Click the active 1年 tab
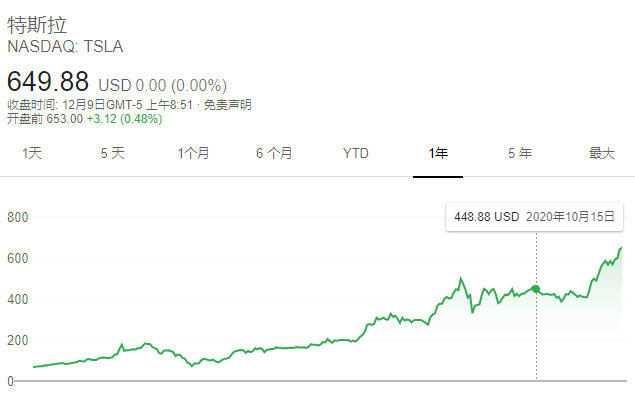Viewport: 635px width, 409px height. coord(438,153)
